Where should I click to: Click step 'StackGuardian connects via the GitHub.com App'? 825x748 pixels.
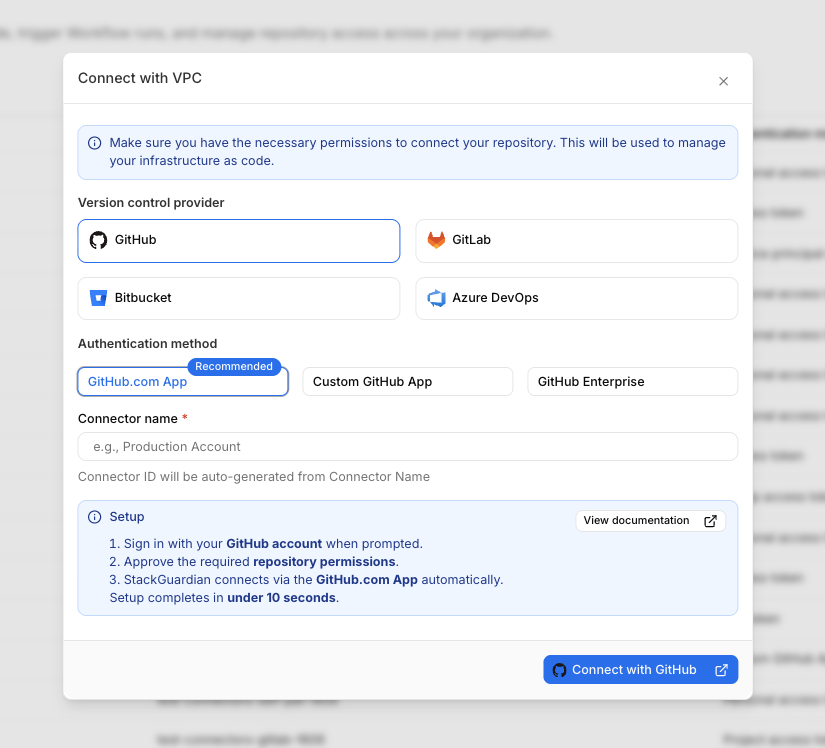[306, 580]
